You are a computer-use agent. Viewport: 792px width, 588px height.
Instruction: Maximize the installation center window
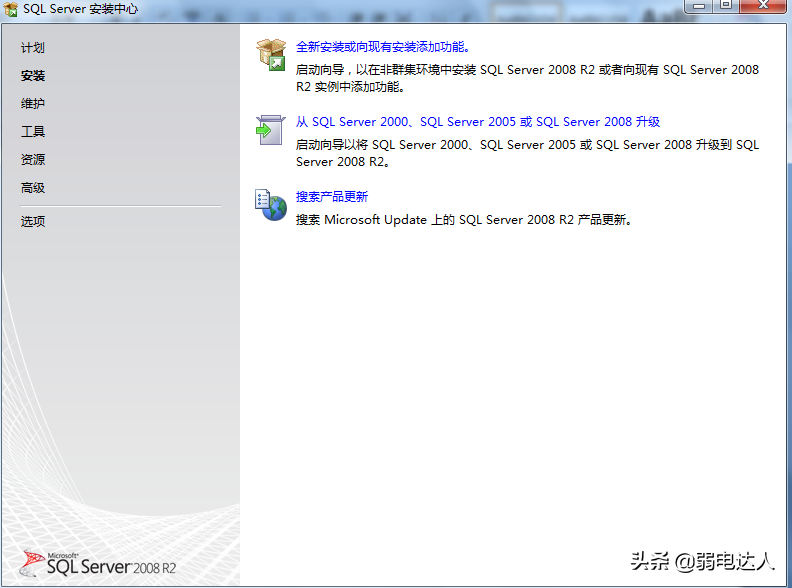tap(726, 6)
